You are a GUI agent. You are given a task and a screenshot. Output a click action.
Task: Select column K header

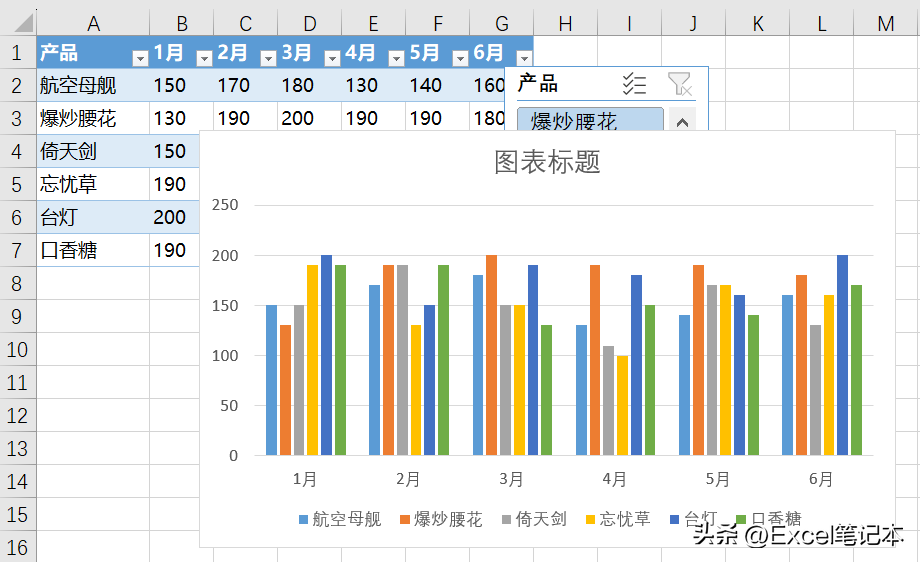[757, 23]
